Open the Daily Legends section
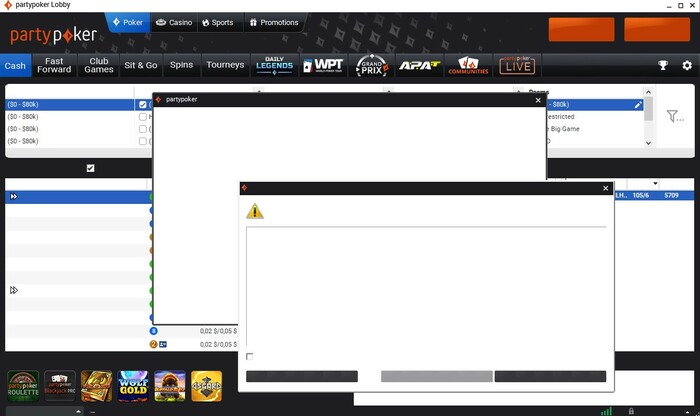 pyautogui.click(x=274, y=66)
